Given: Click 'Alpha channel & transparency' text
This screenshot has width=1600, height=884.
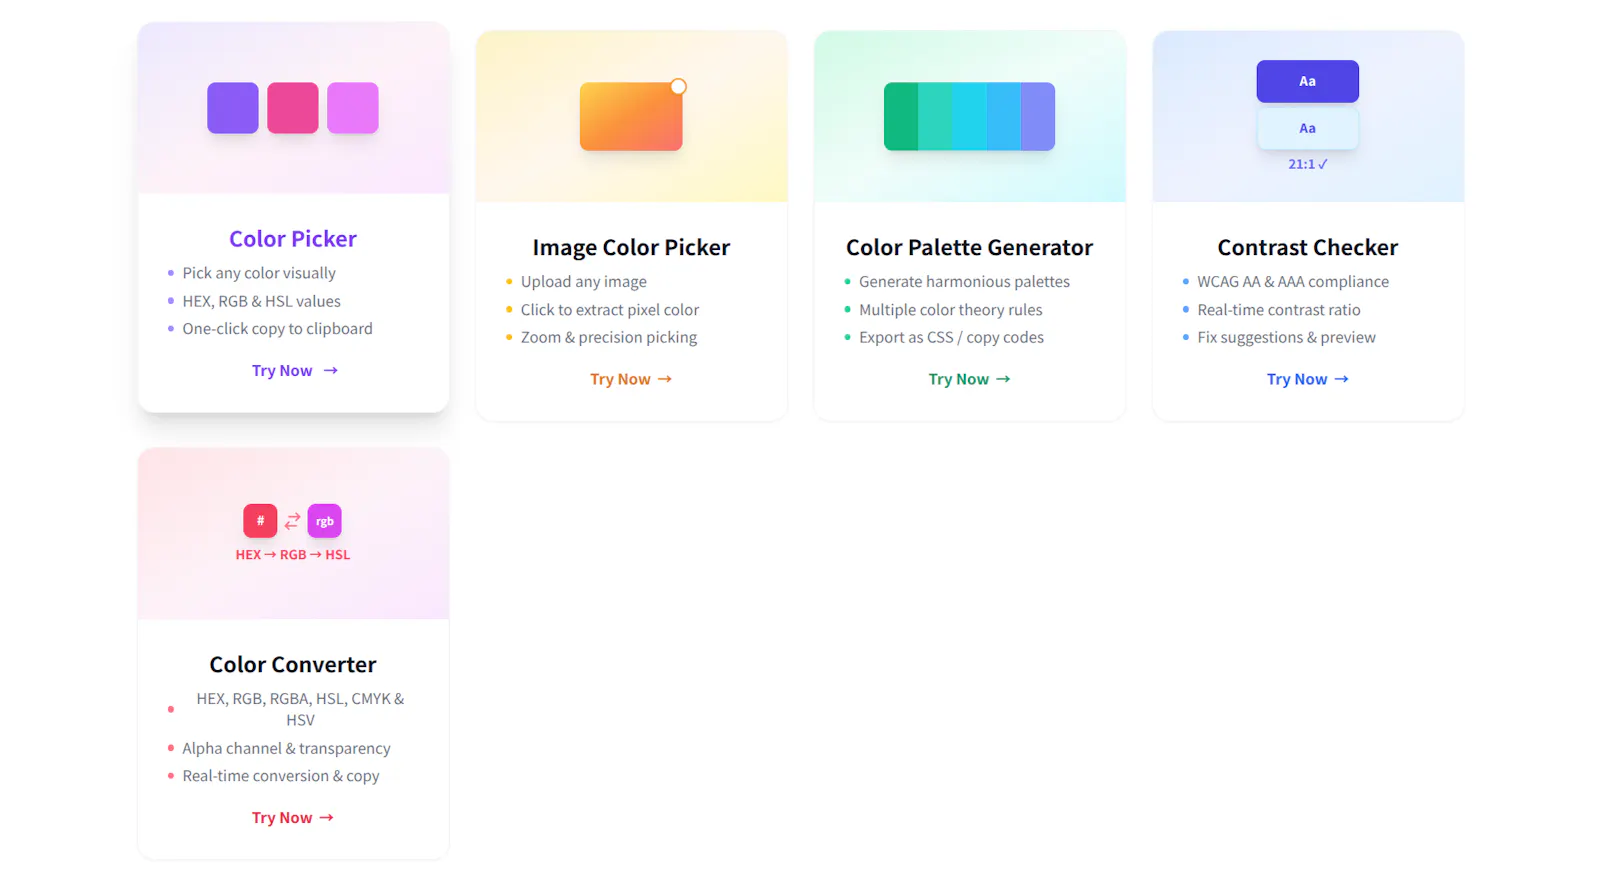Looking at the screenshot, I should coord(286,749).
